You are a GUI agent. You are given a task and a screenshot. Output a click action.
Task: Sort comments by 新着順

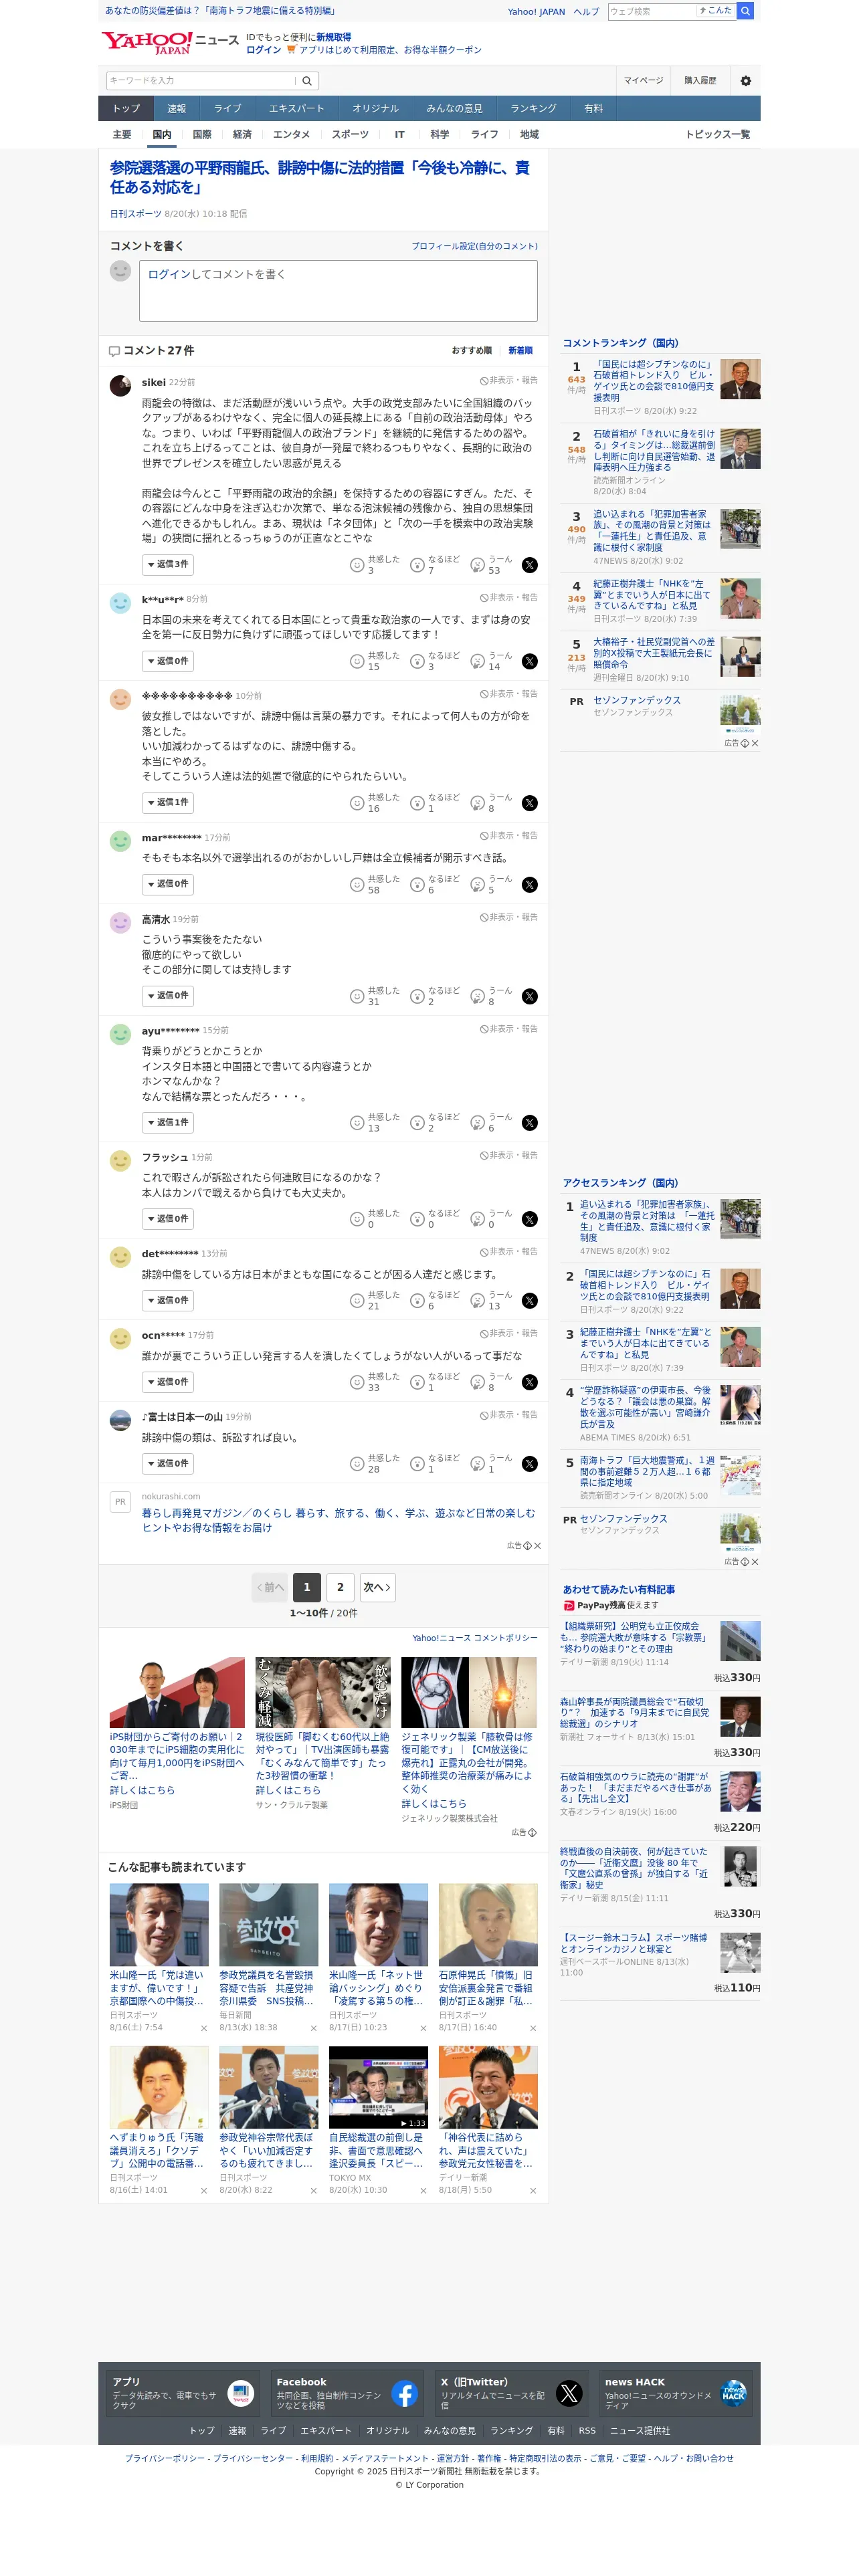click(x=520, y=350)
